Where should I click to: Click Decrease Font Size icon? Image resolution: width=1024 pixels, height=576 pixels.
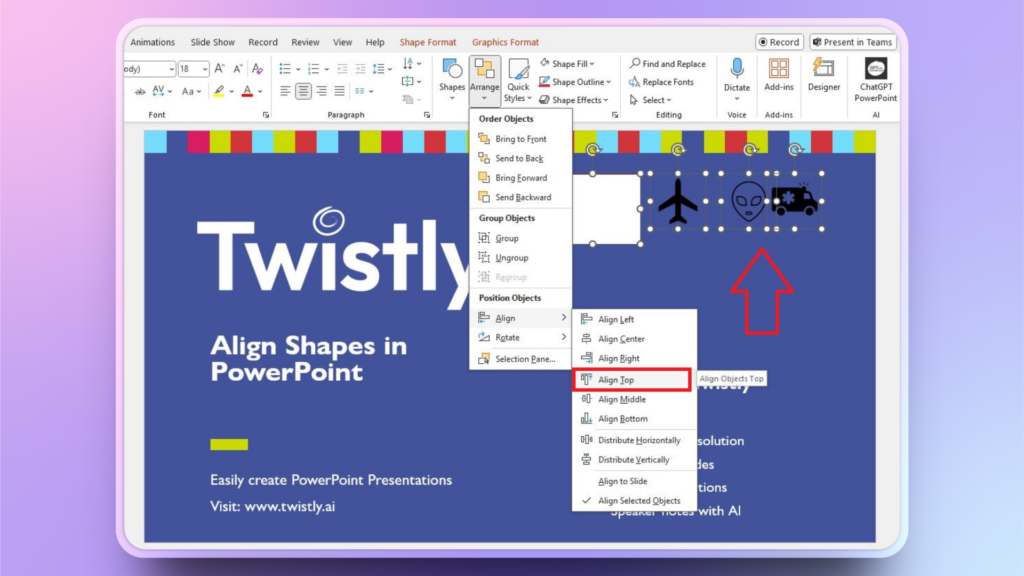[238, 69]
